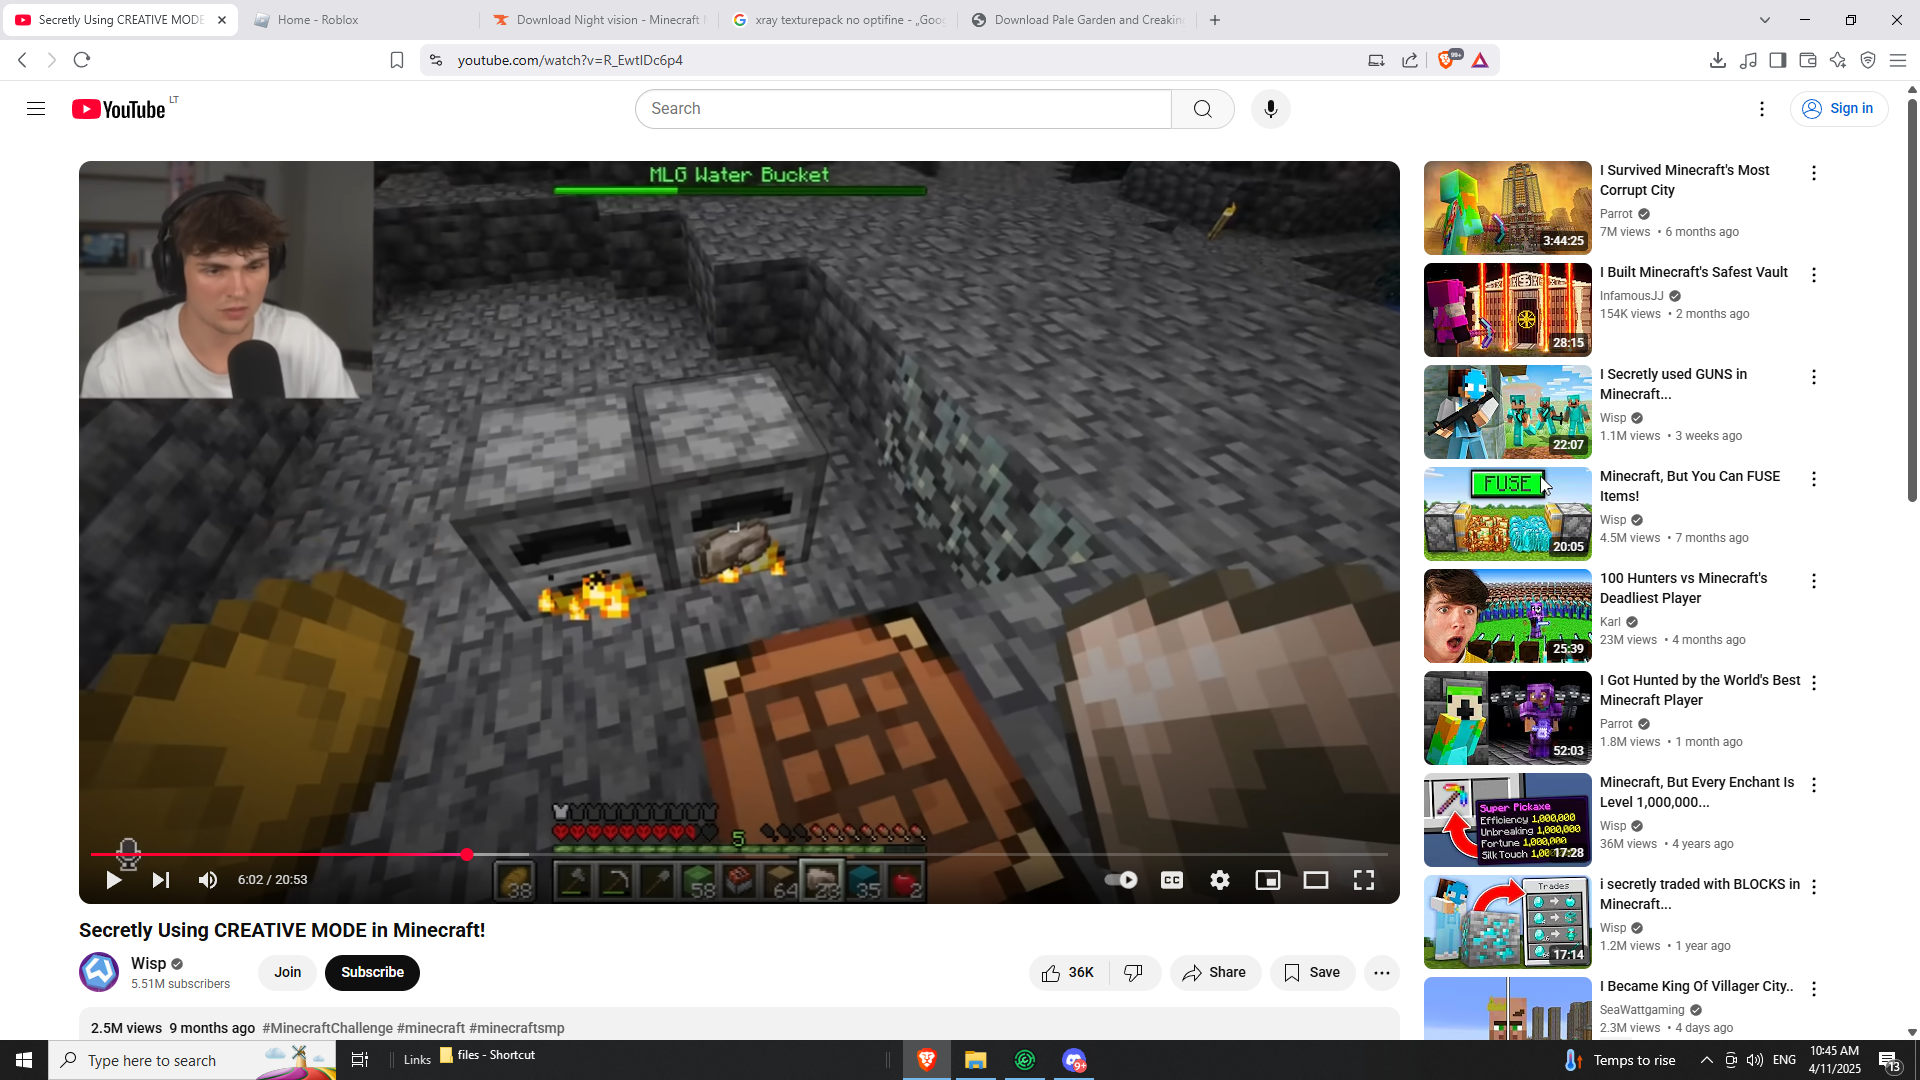Toggle the autoplay switch
Viewport: 1920px width, 1080px height.
pos(1121,880)
